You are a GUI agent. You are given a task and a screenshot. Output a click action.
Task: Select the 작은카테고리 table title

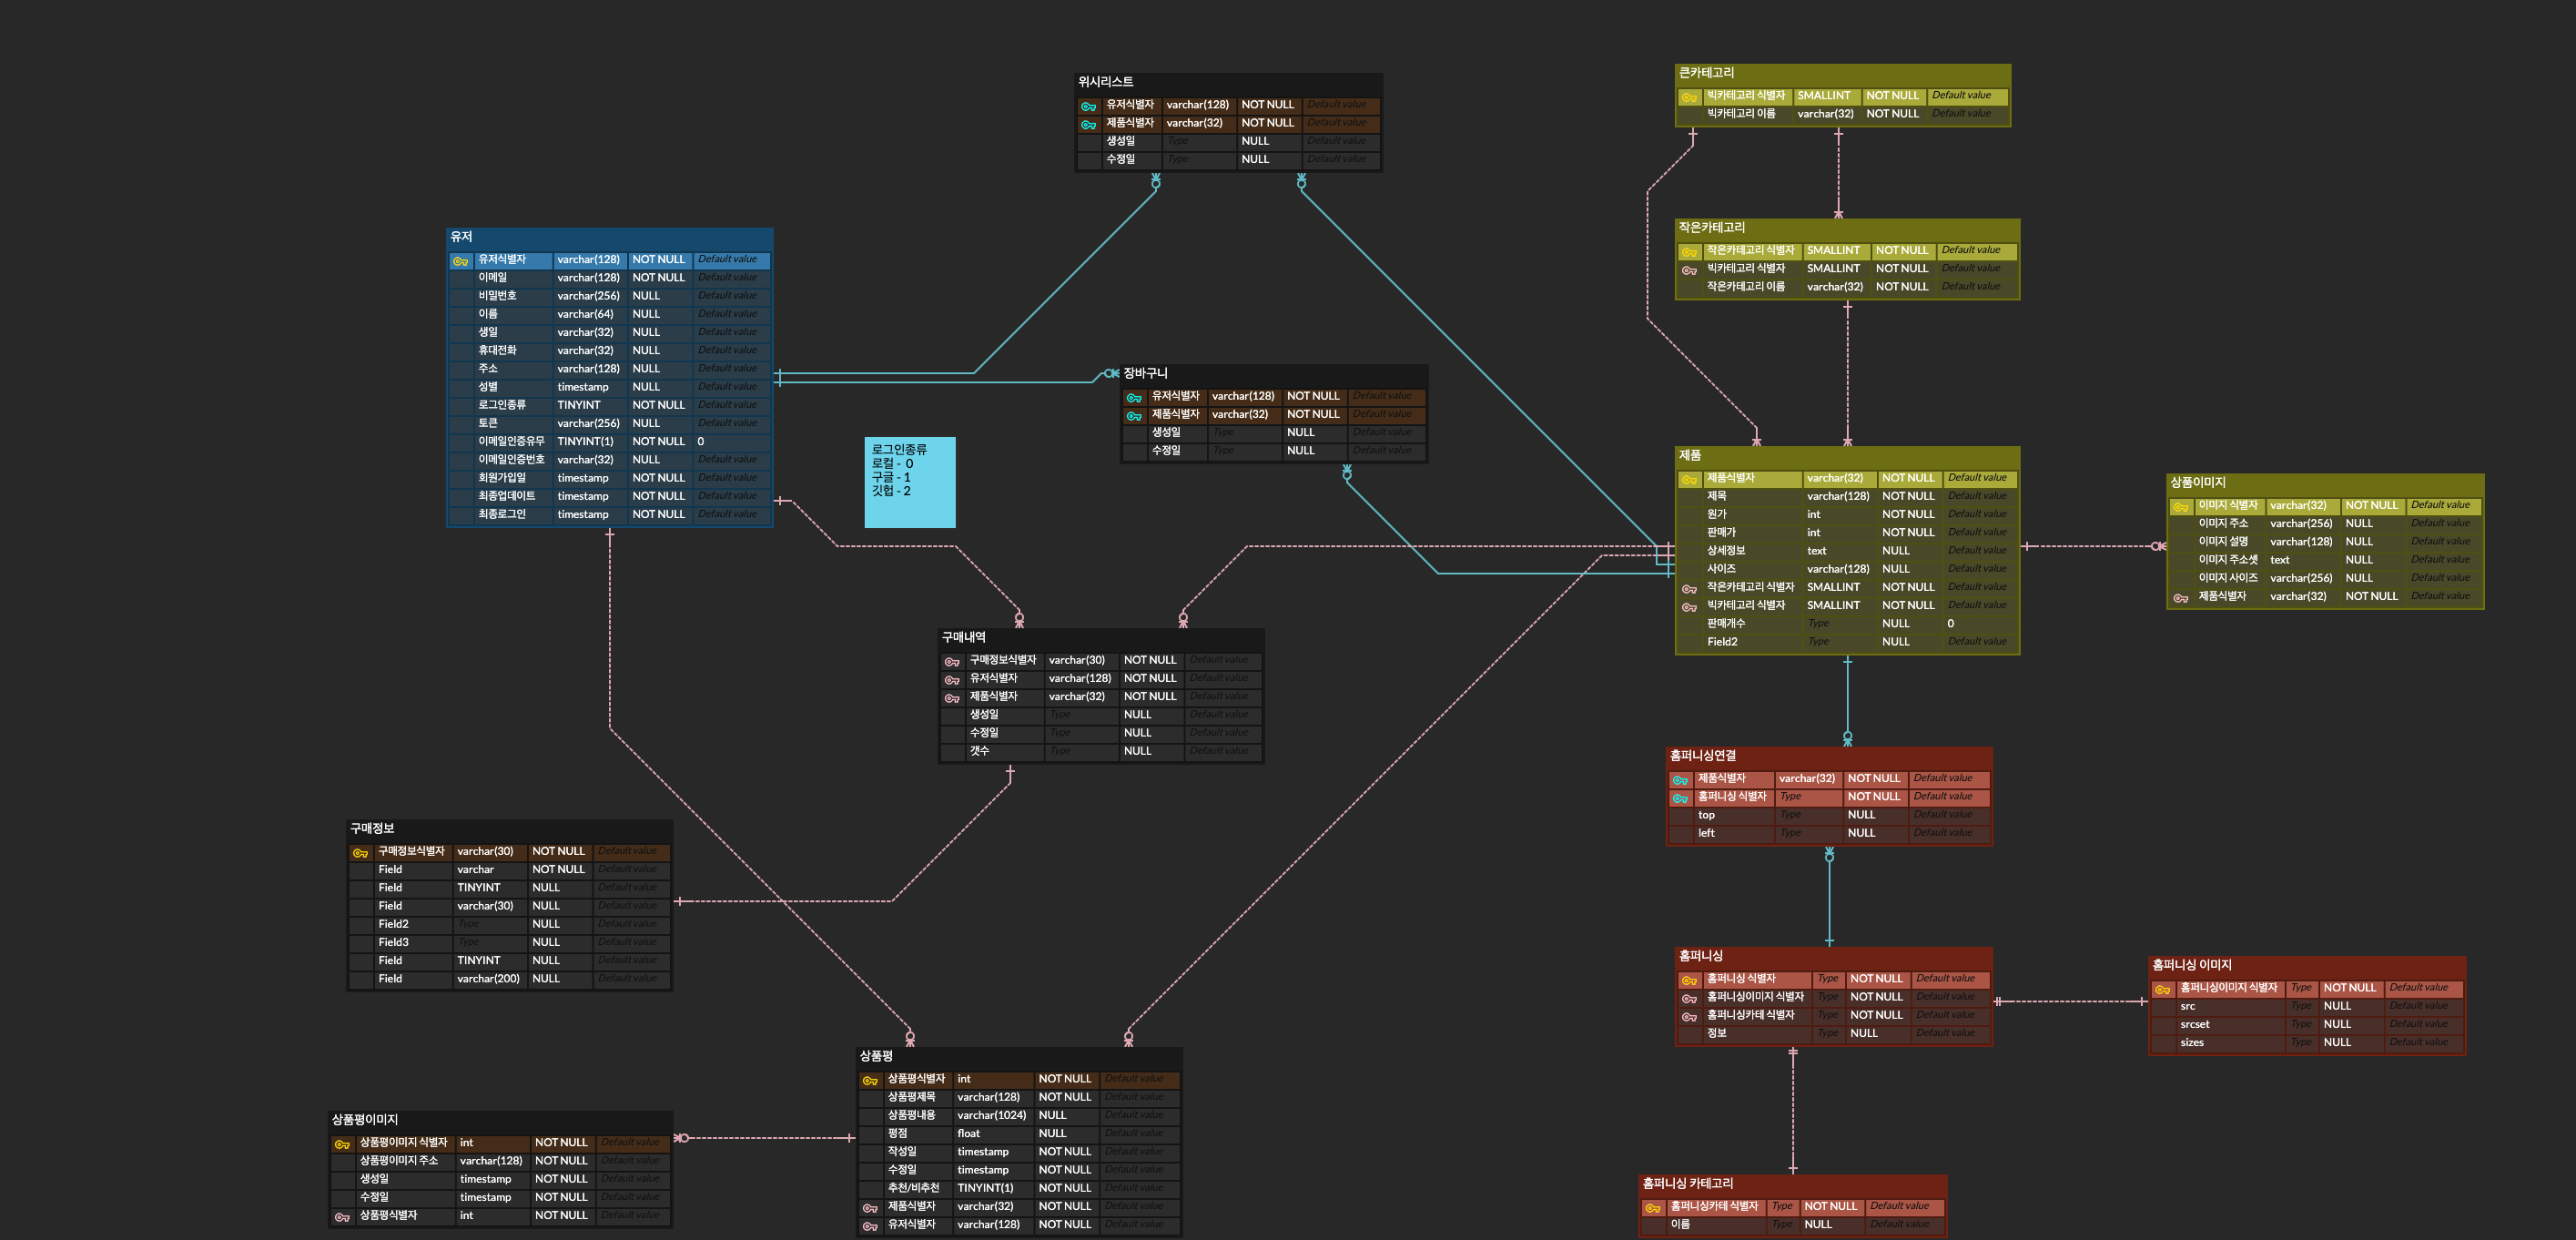point(1712,228)
